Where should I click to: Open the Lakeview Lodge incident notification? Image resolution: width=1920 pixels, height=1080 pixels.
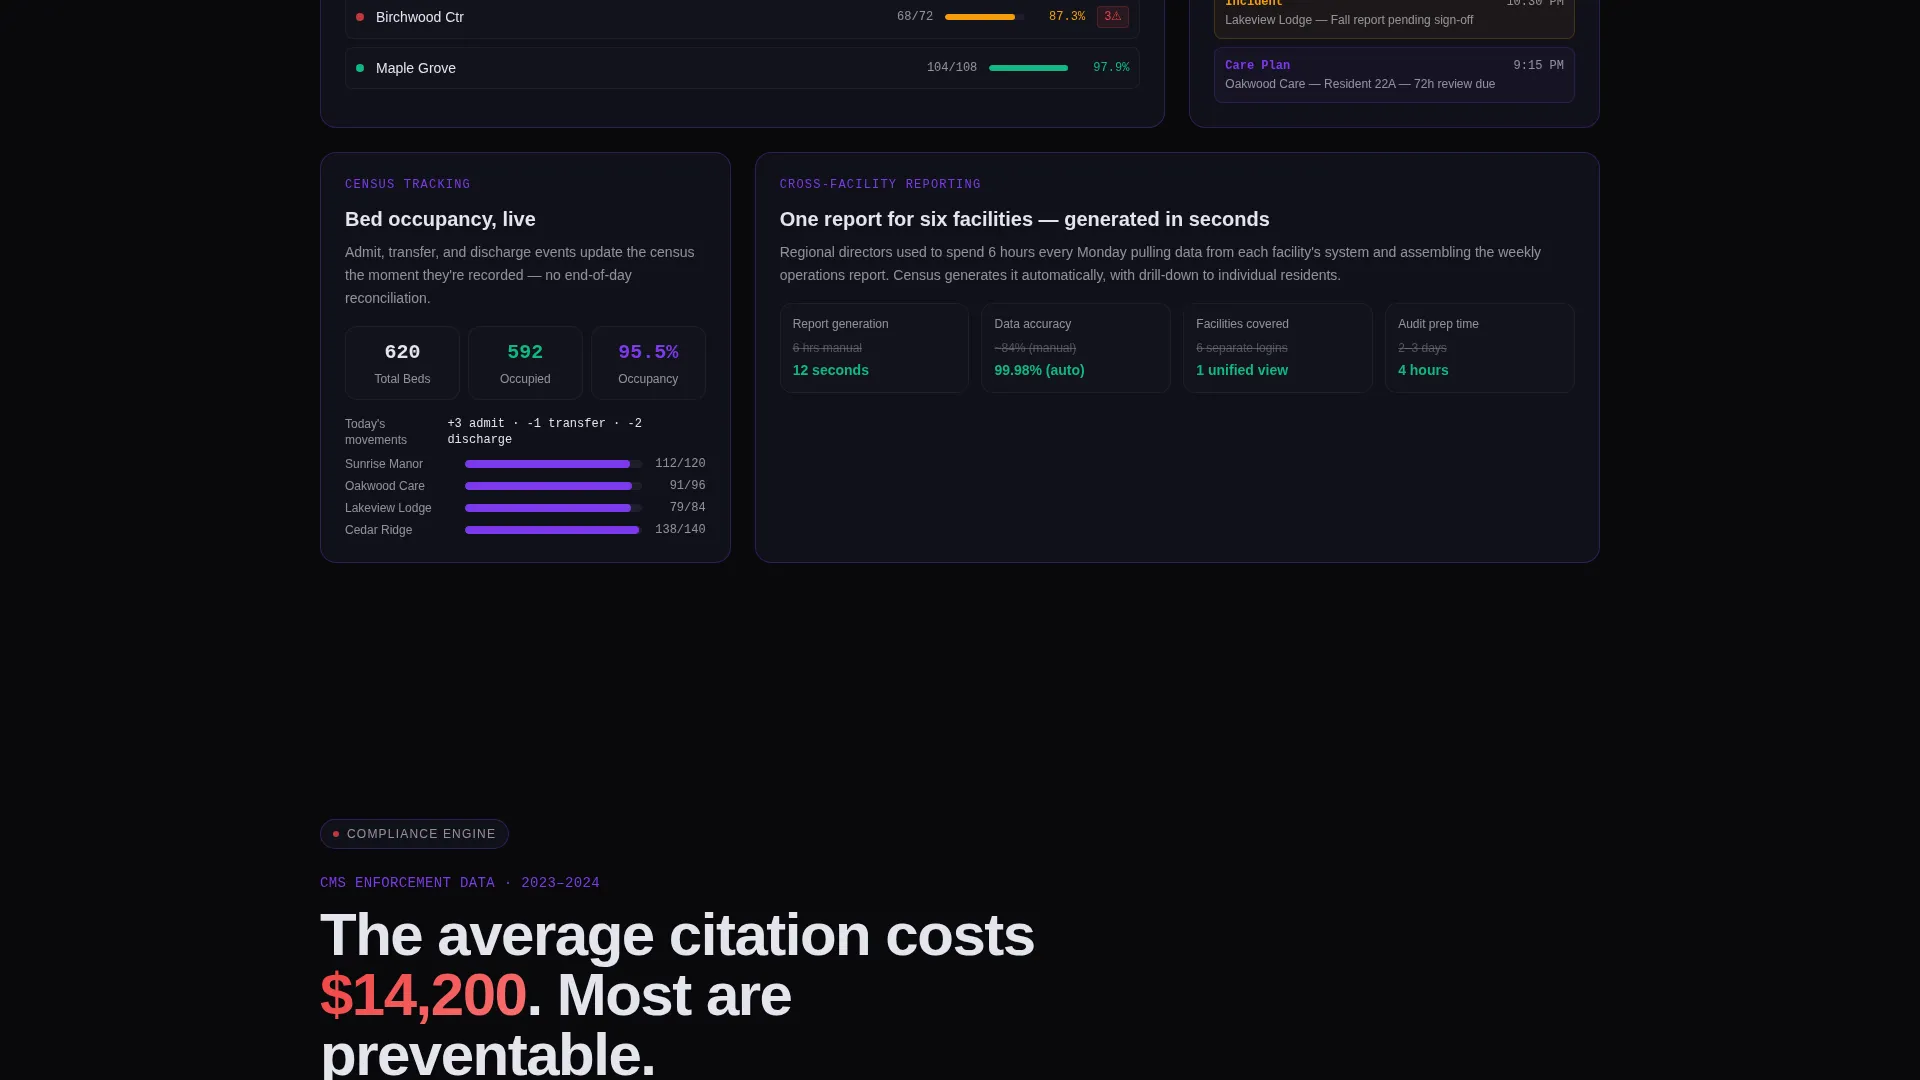pos(1394,16)
